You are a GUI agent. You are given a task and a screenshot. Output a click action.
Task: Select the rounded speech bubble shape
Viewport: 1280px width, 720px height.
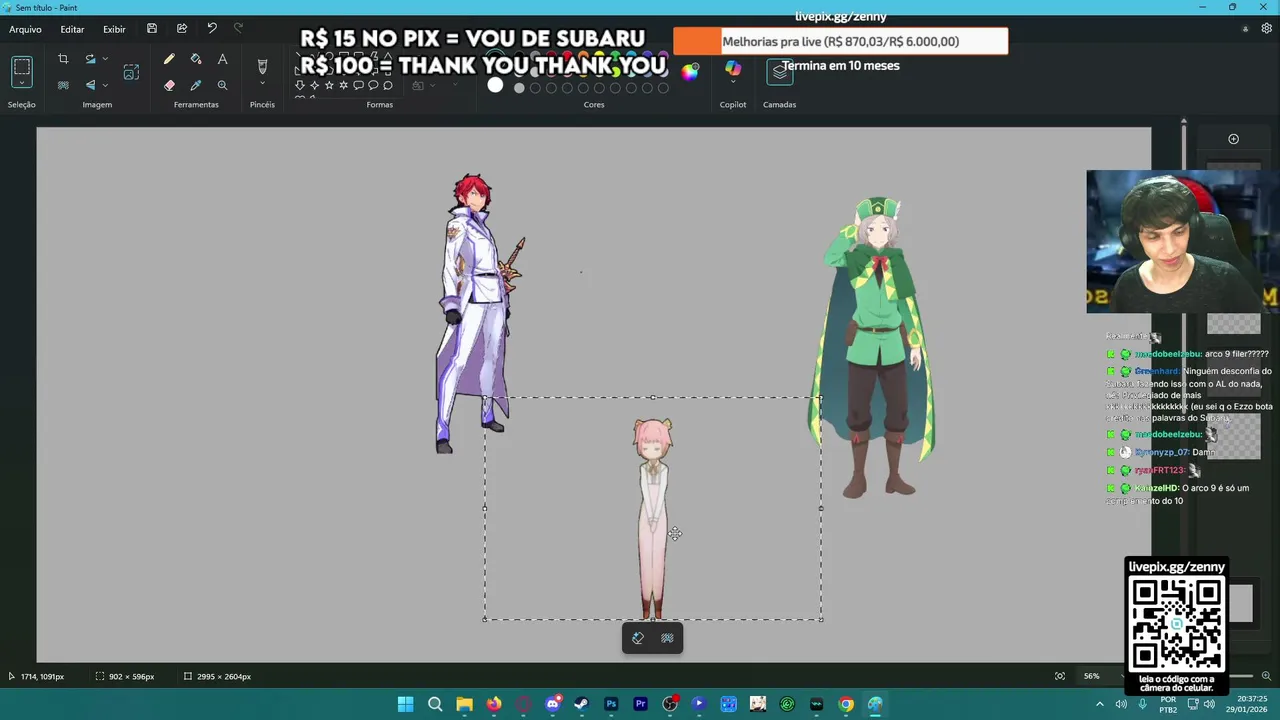(359, 85)
